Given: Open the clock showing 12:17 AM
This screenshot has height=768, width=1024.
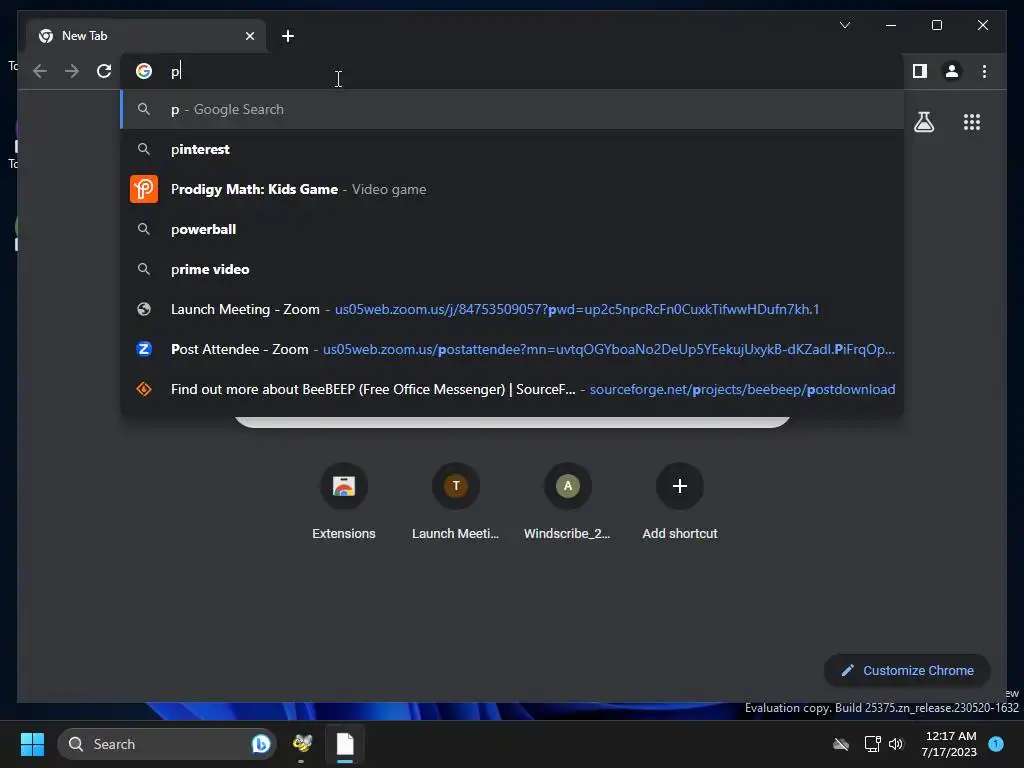Looking at the screenshot, I should coord(950,744).
